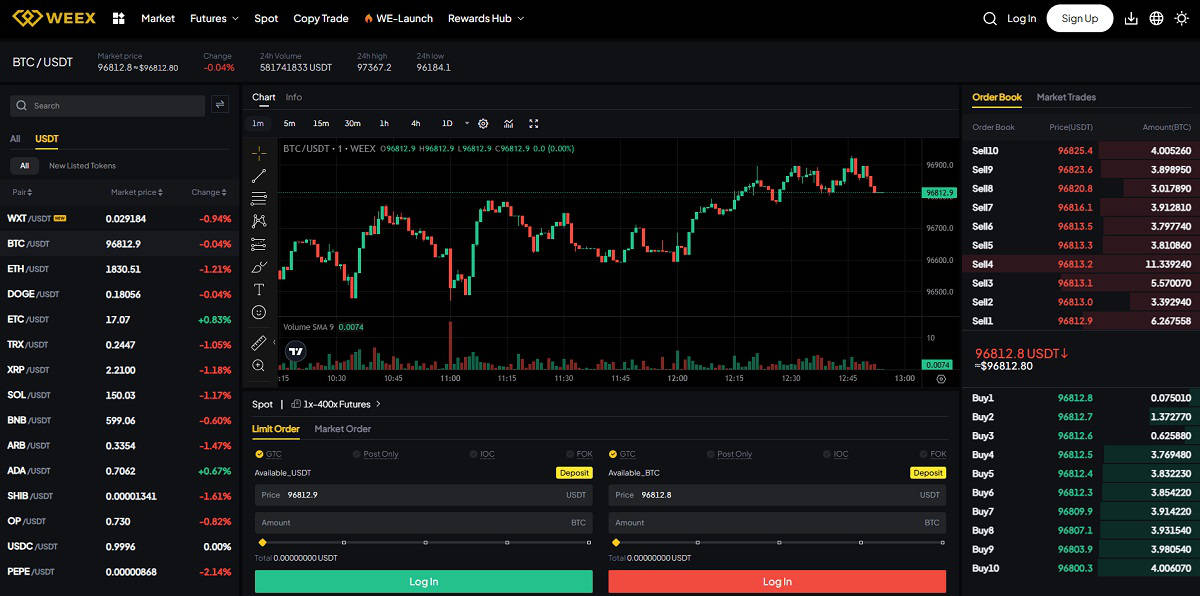Open the emoji icons tool
The image size is (1200, 596).
pos(259,312)
